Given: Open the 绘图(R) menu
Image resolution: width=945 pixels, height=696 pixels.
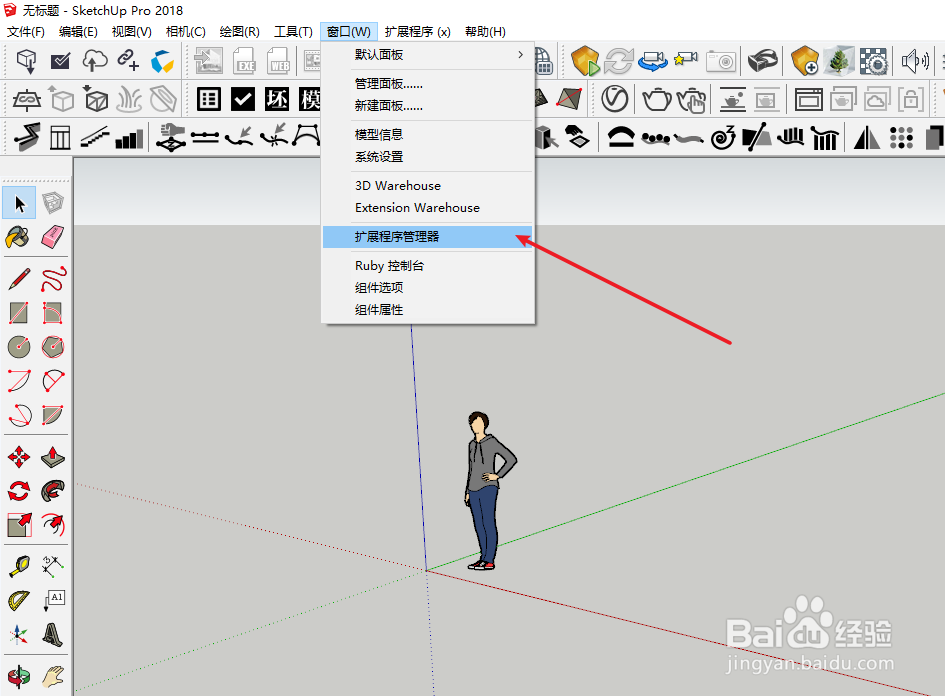Looking at the screenshot, I should (x=240, y=32).
